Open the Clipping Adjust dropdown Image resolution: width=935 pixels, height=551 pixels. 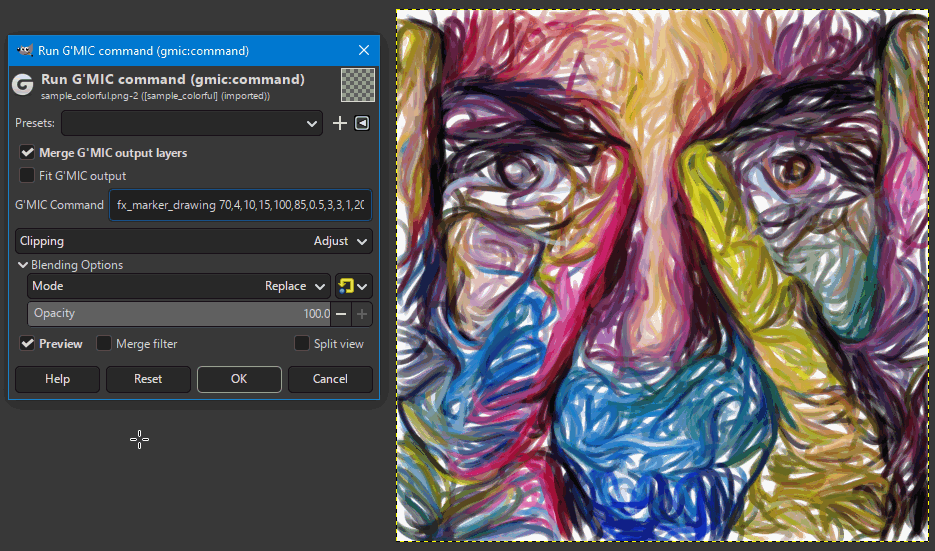194,241
